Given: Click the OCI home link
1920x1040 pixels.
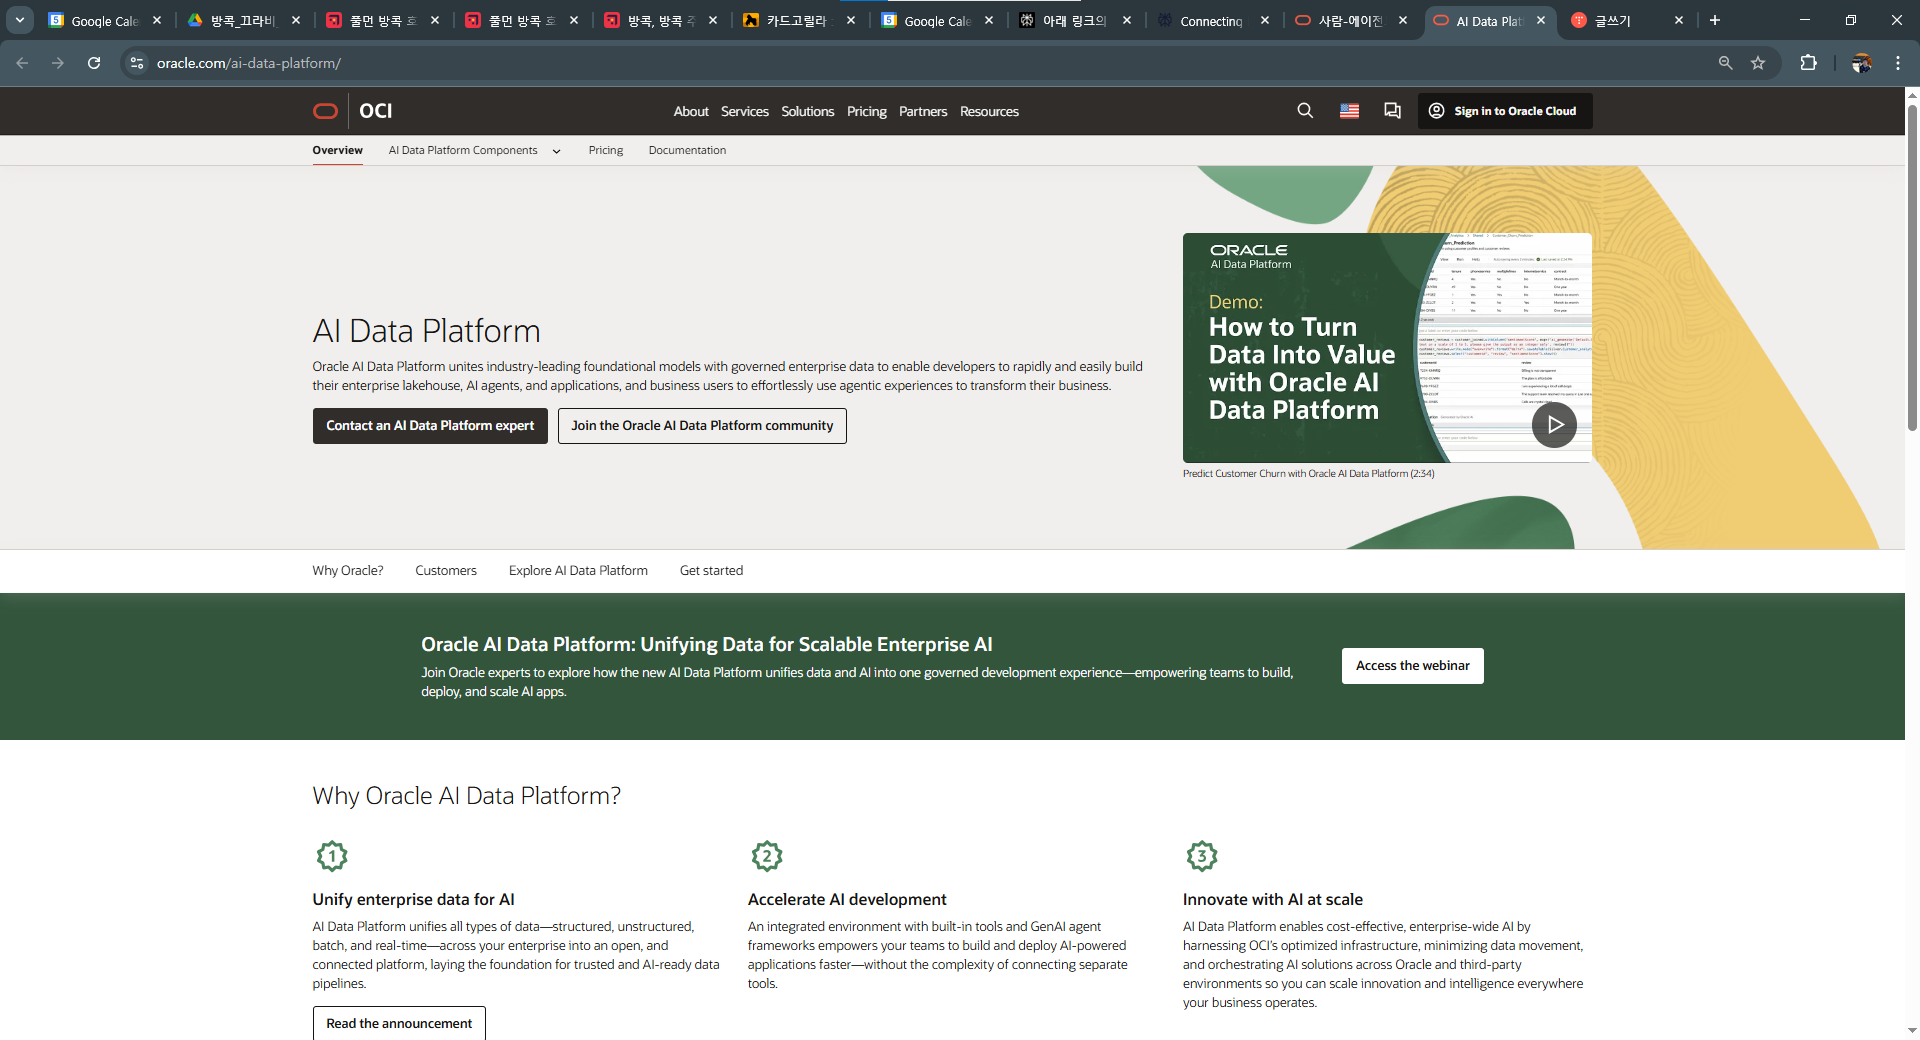Looking at the screenshot, I should [376, 111].
